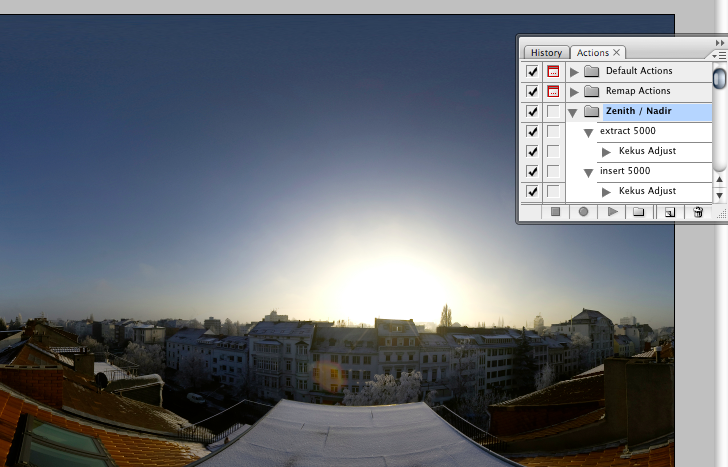This screenshot has height=467, width=728.
Task: Toggle the red dialog icon for Default Actions
Action: [x=553, y=72]
